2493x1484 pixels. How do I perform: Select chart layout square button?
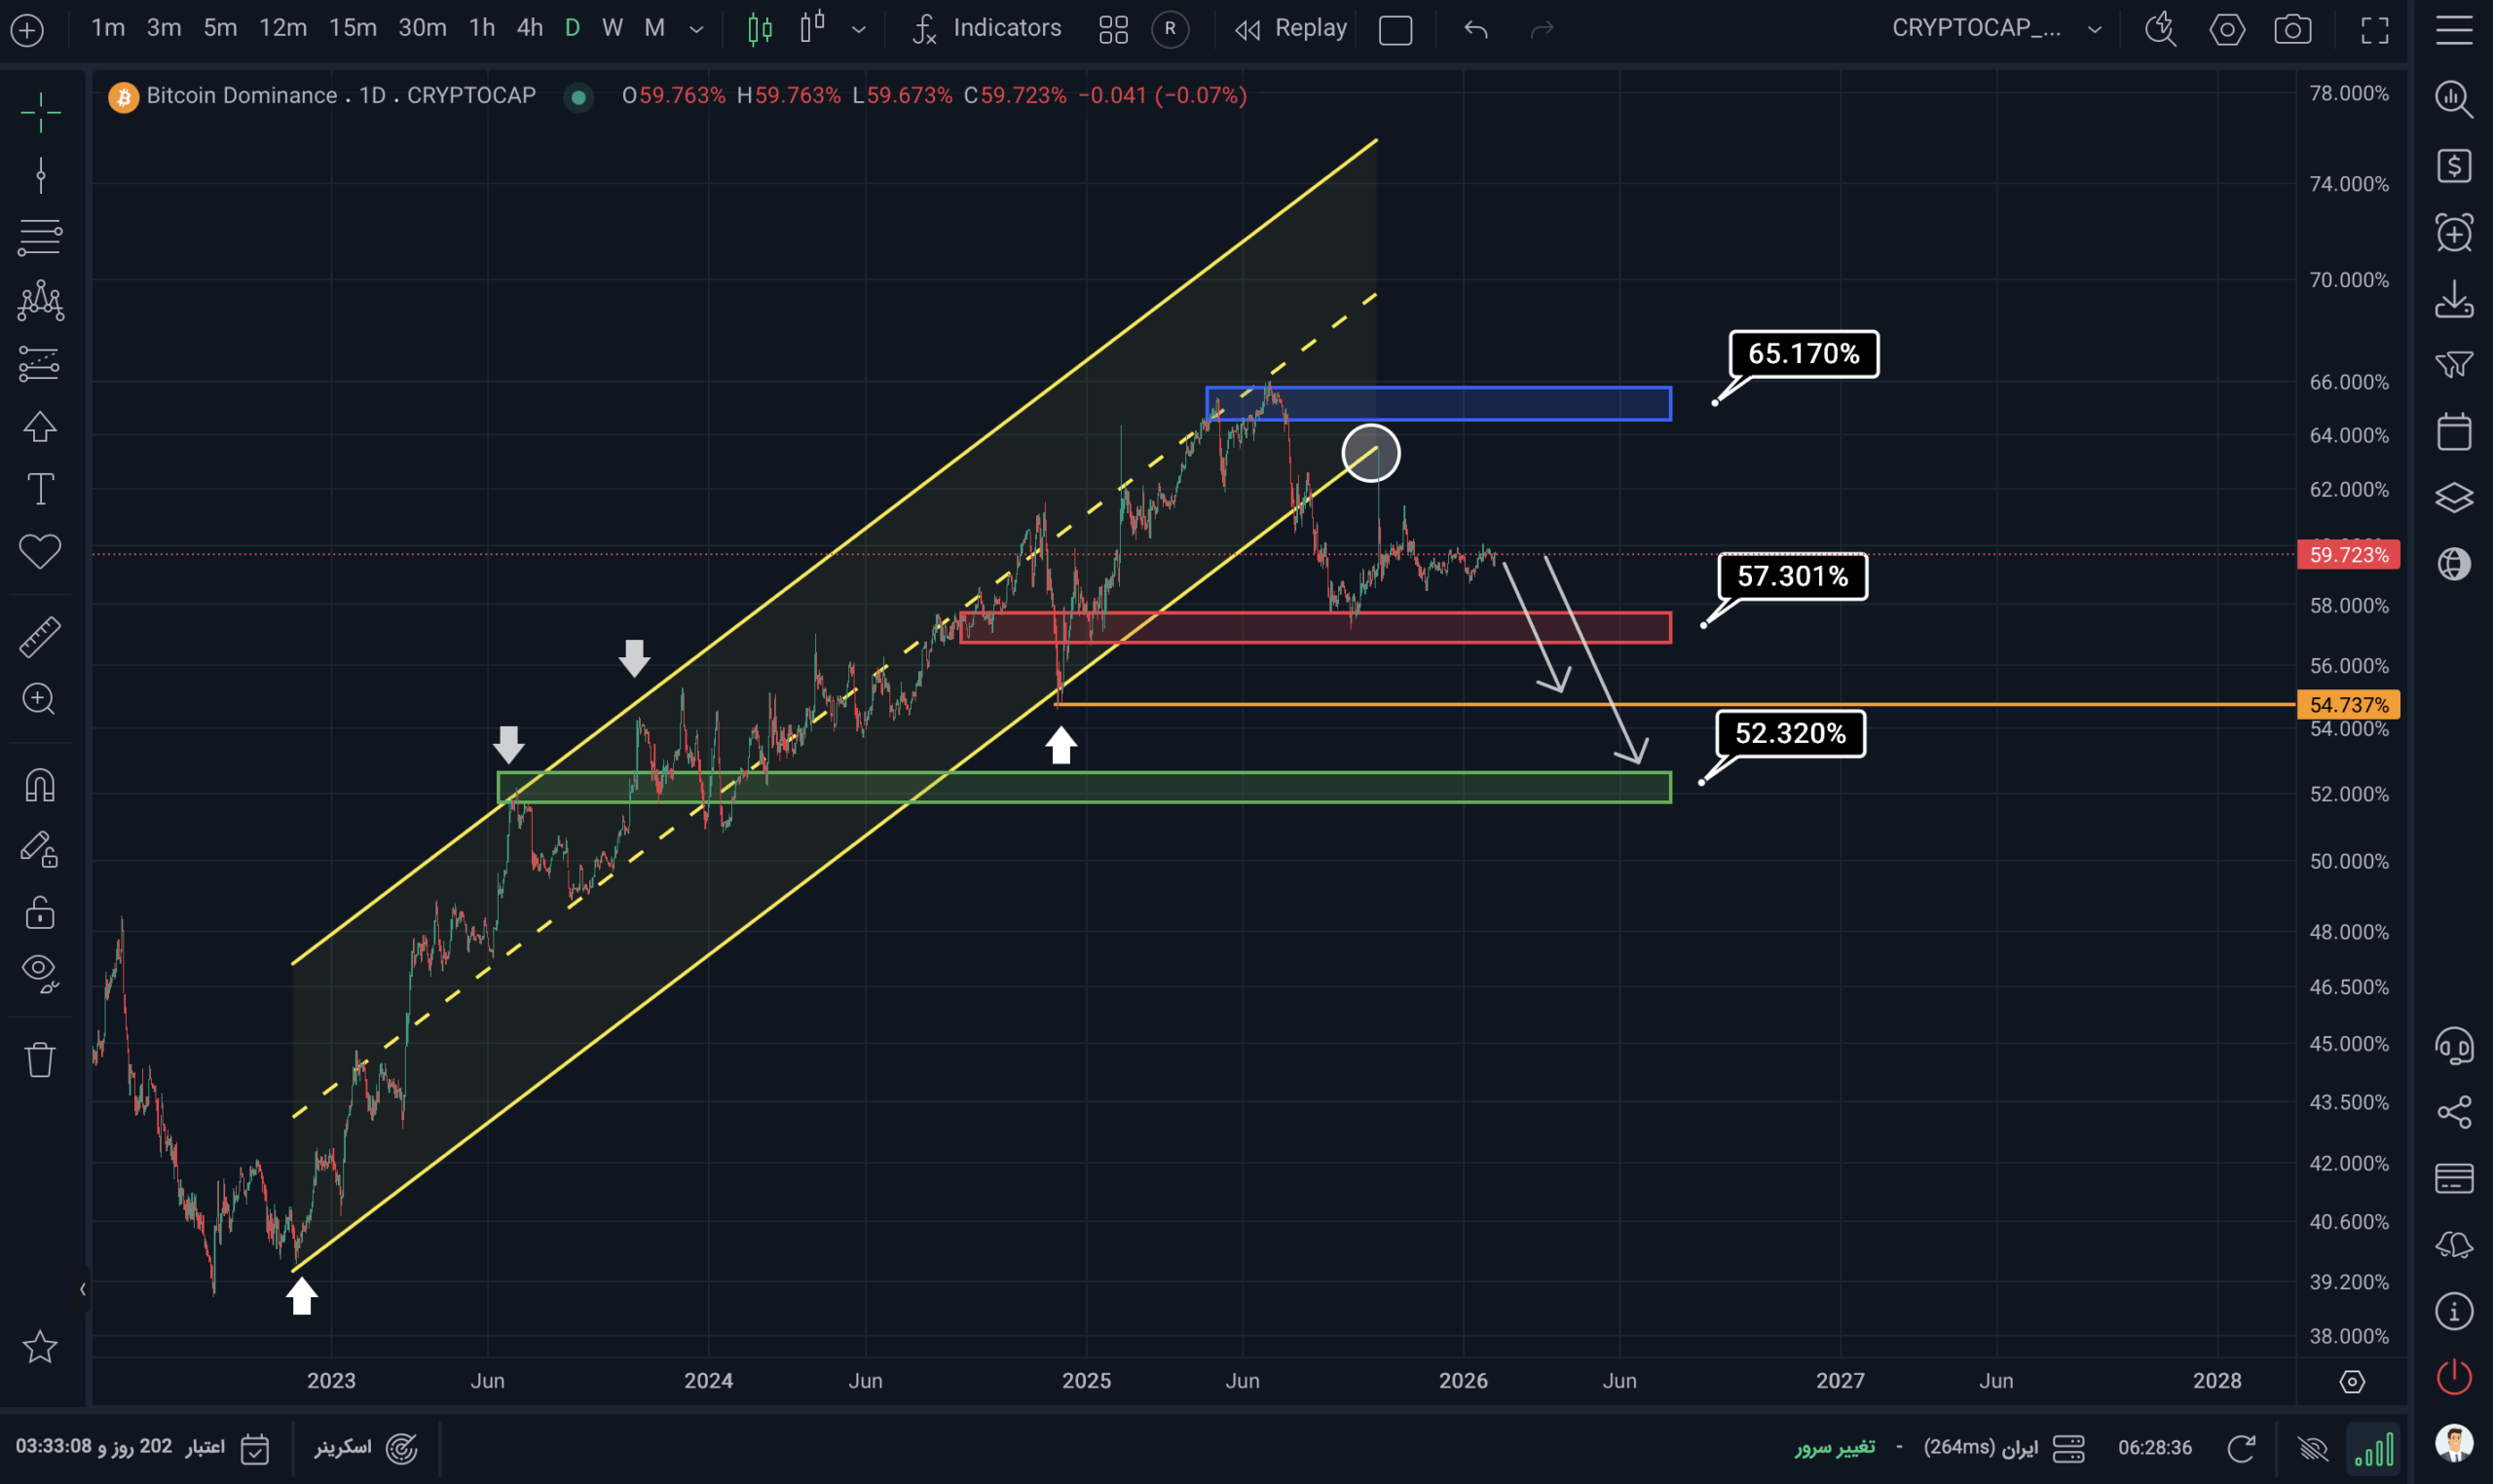click(1395, 30)
